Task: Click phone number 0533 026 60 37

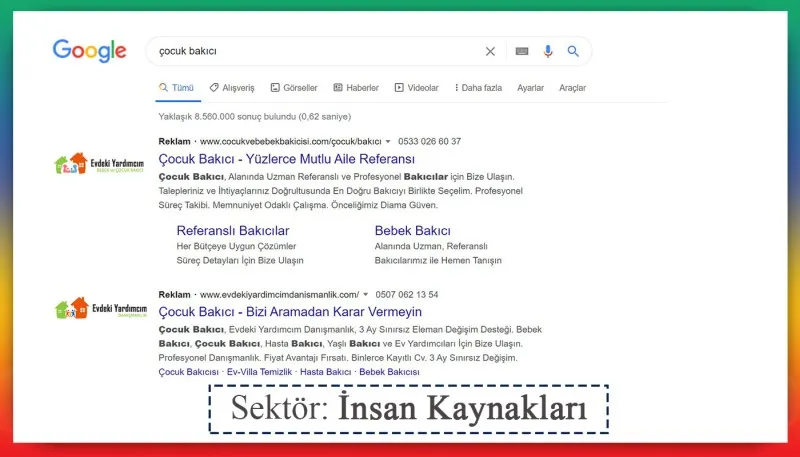Action: [430, 141]
